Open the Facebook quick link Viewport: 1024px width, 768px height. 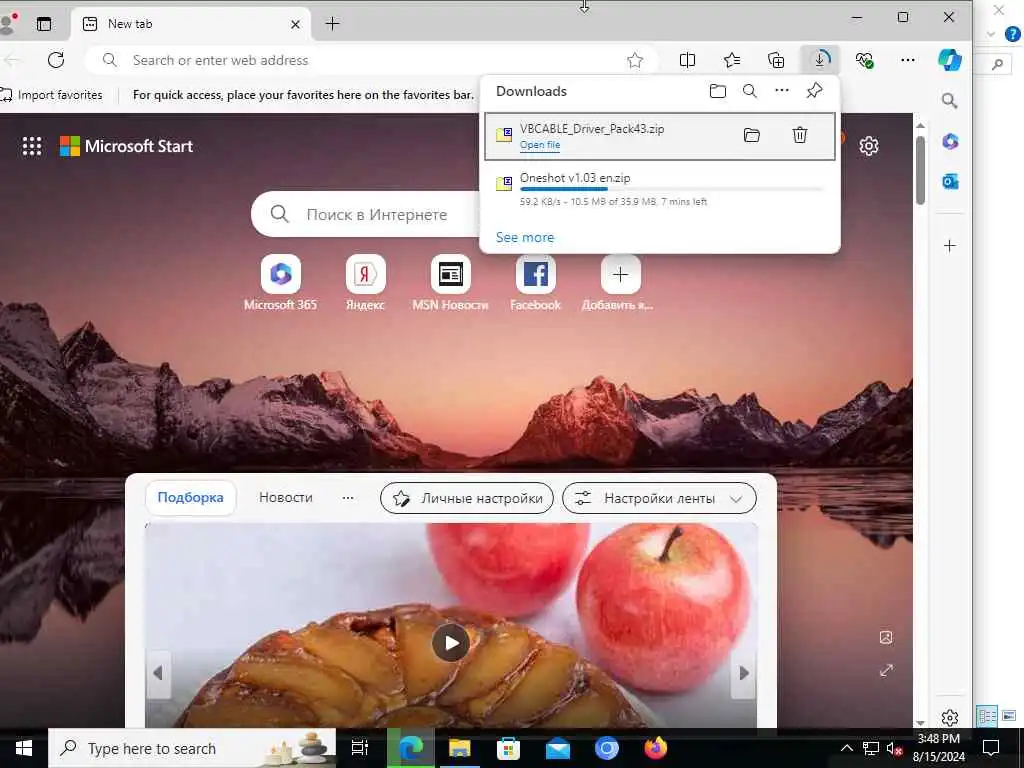[536, 283]
